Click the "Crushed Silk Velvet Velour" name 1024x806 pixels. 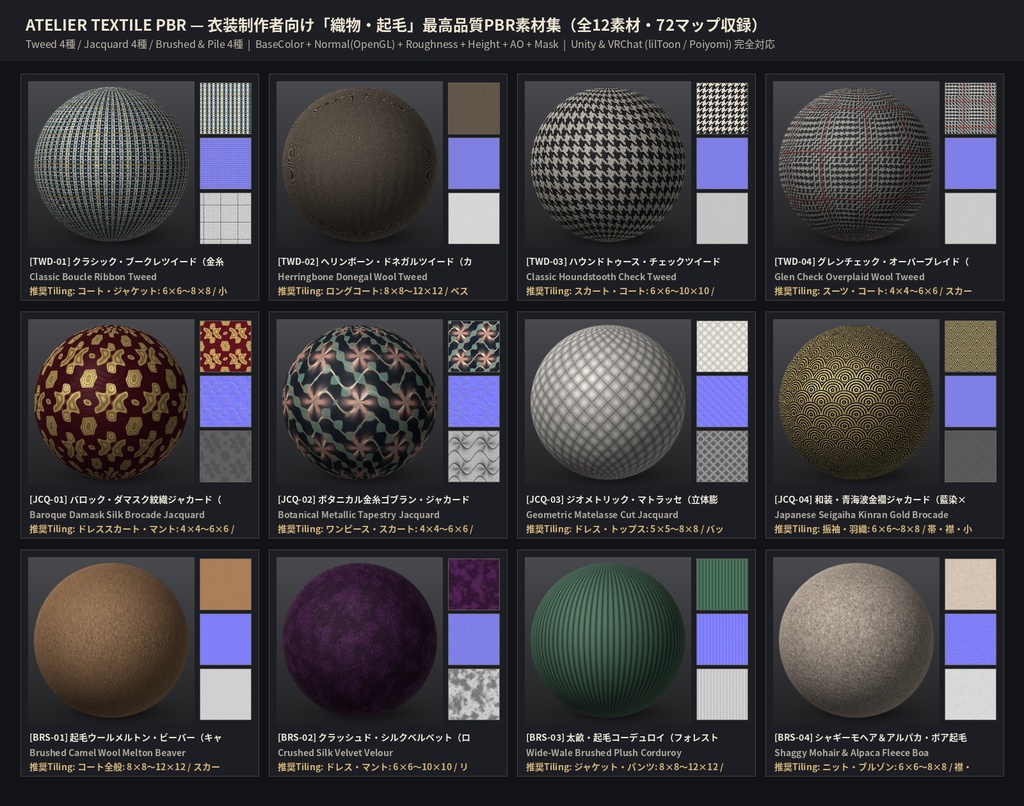335,752
